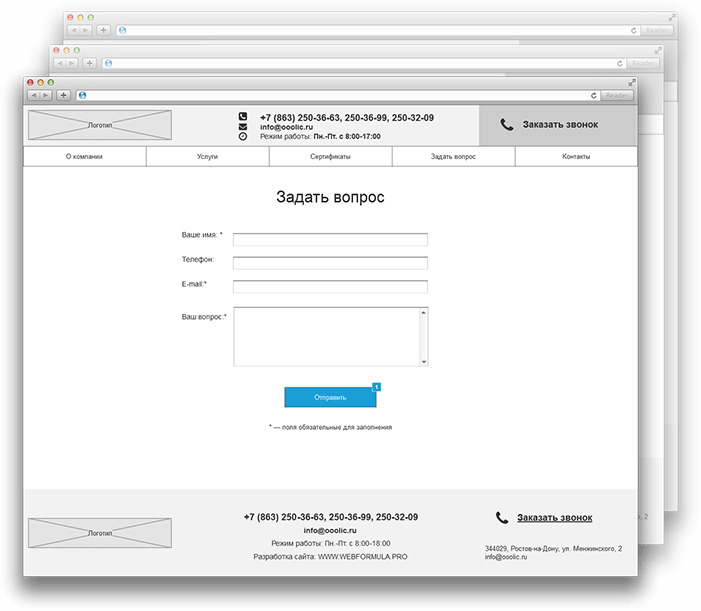Focus the E-mail input field
Screen dimensions: 701x611
pyautogui.click(x=330, y=287)
